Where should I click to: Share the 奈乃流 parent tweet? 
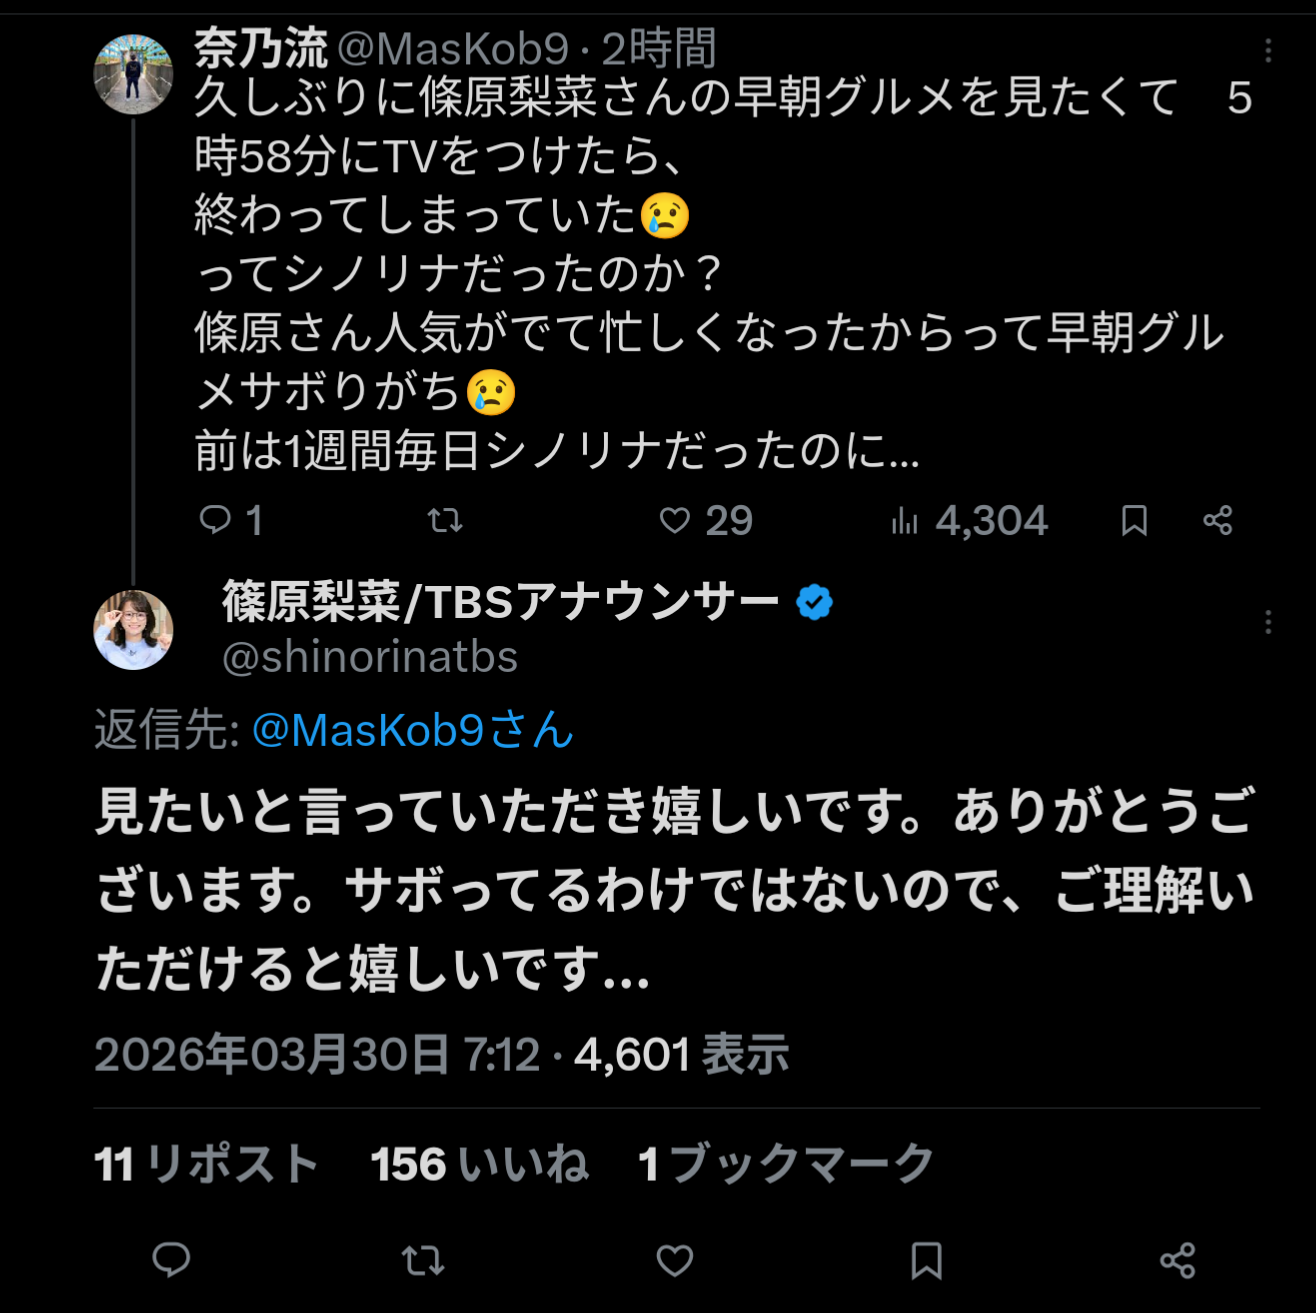click(x=1218, y=520)
